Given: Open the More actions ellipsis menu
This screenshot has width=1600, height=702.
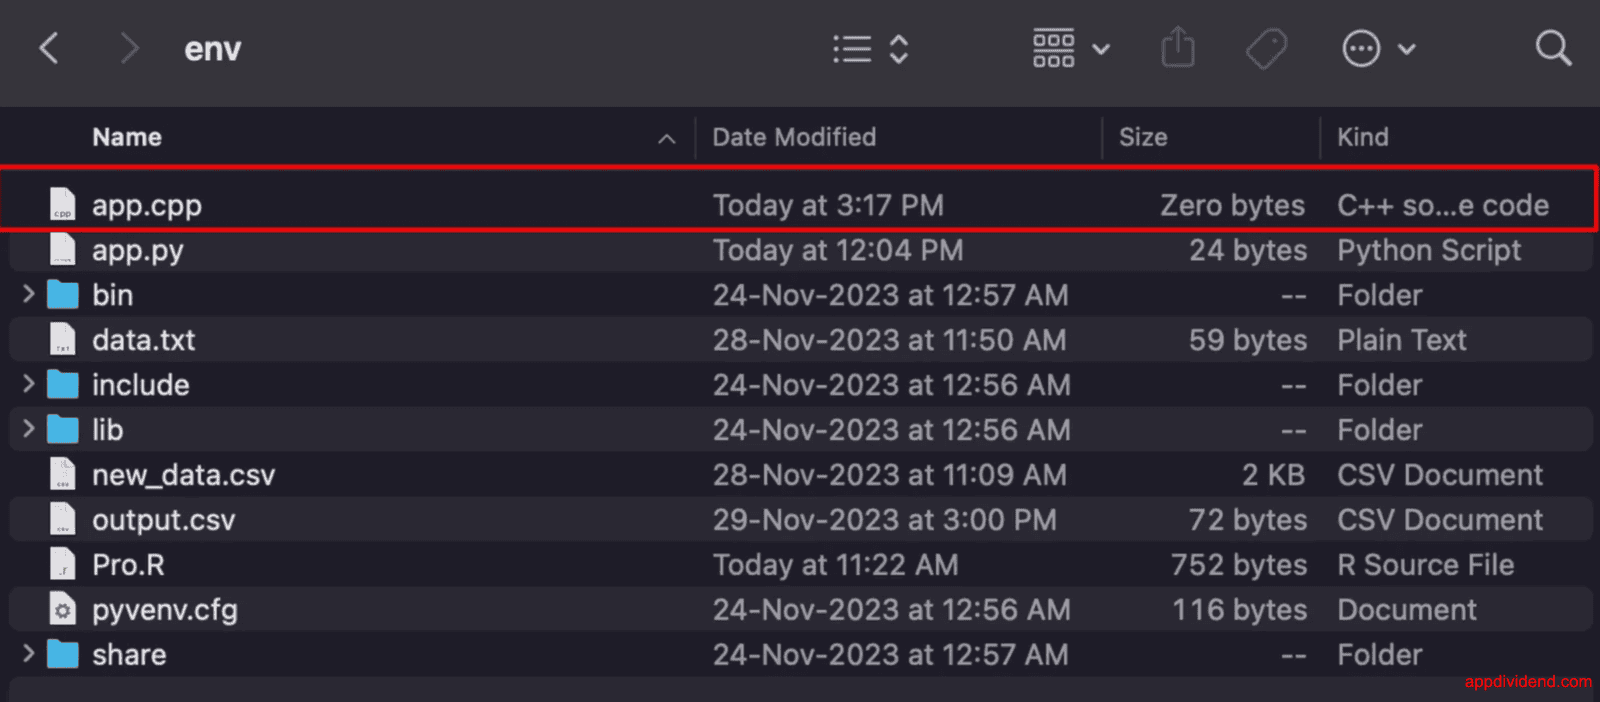Looking at the screenshot, I should 1361,47.
